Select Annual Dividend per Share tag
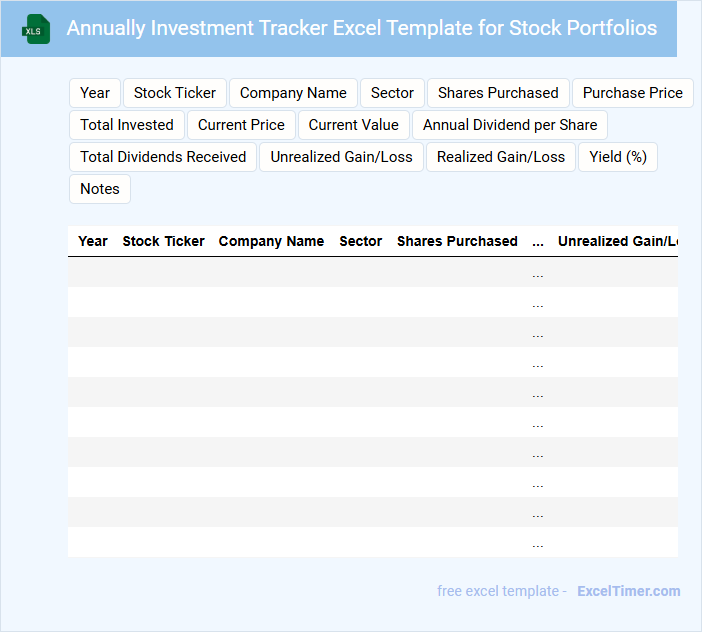This screenshot has width=702, height=632. tap(510, 125)
